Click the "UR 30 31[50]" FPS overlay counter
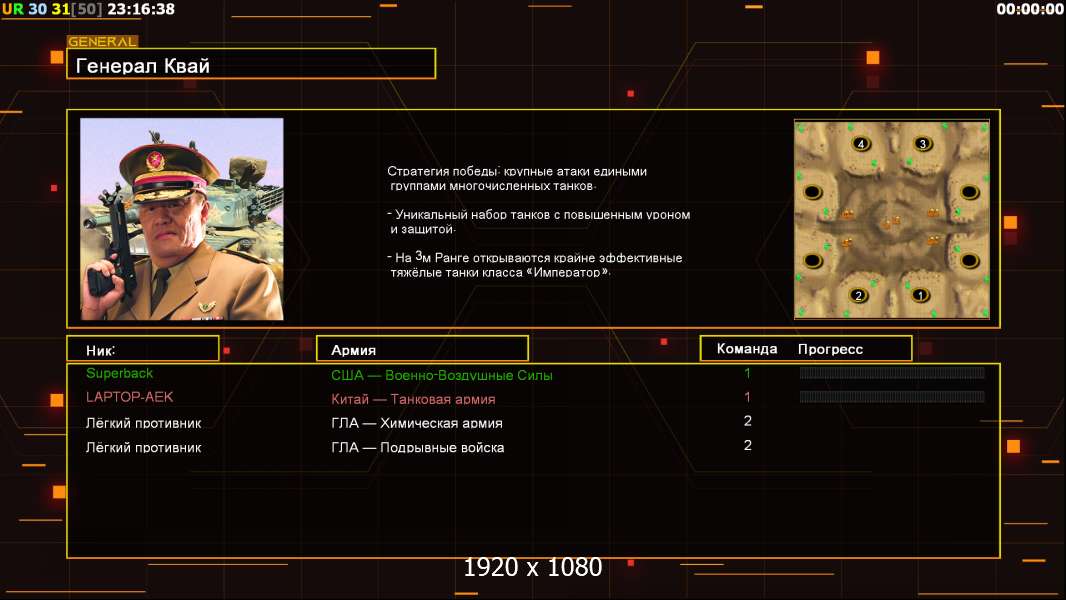This screenshot has width=1066, height=600. pyautogui.click(x=52, y=9)
